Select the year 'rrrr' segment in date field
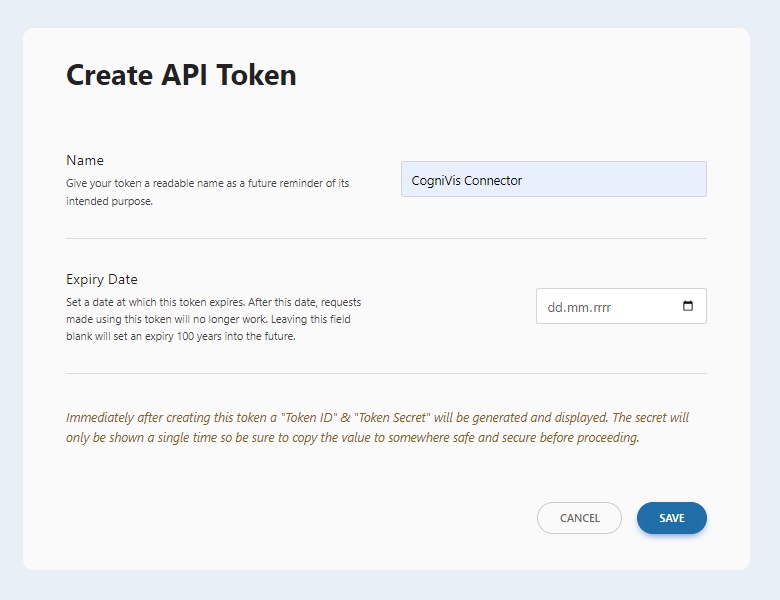This screenshot has width=780, height=600. click(x=602, y=307)
